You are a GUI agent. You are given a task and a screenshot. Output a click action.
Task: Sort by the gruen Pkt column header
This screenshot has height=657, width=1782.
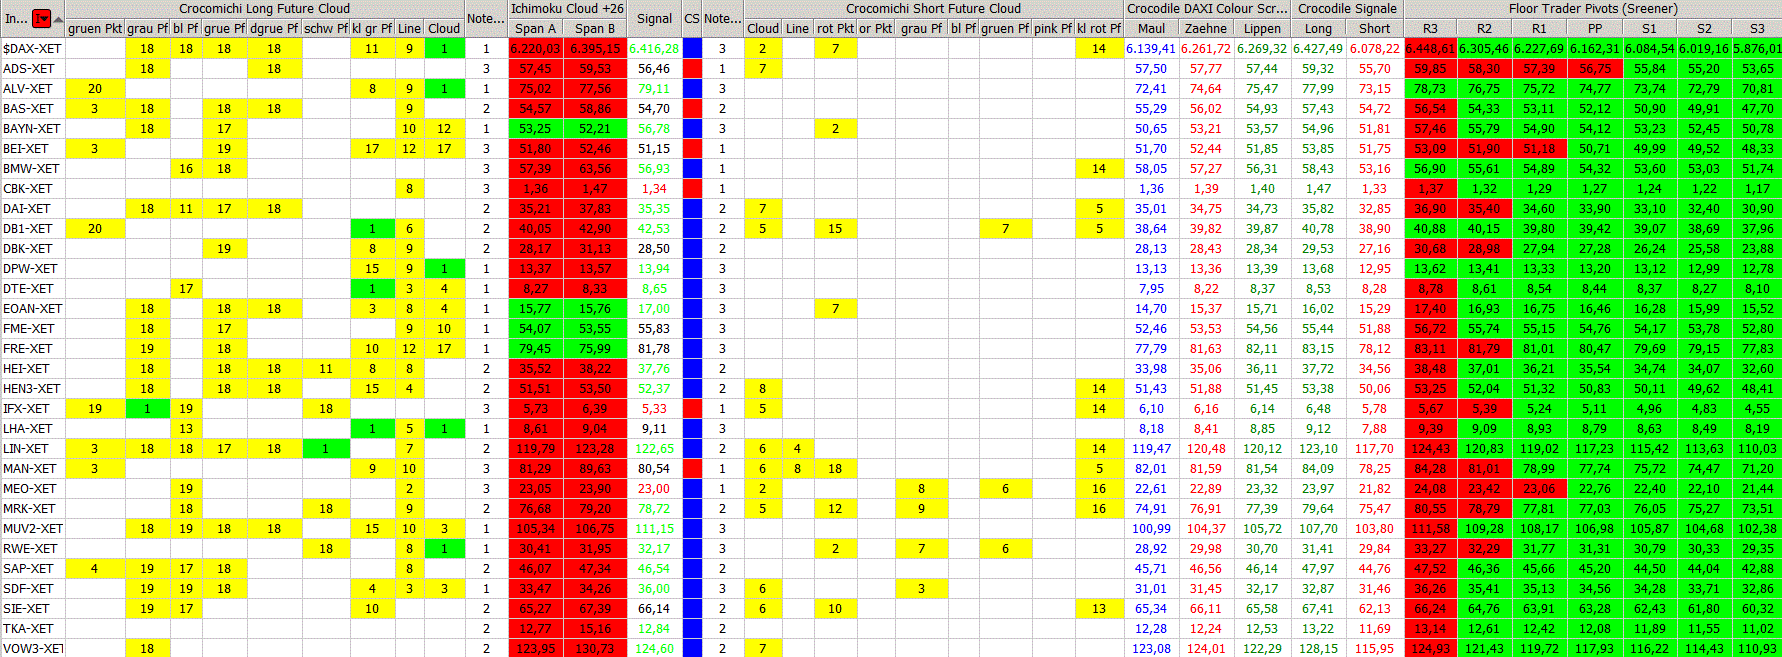(x=95, y=28)
